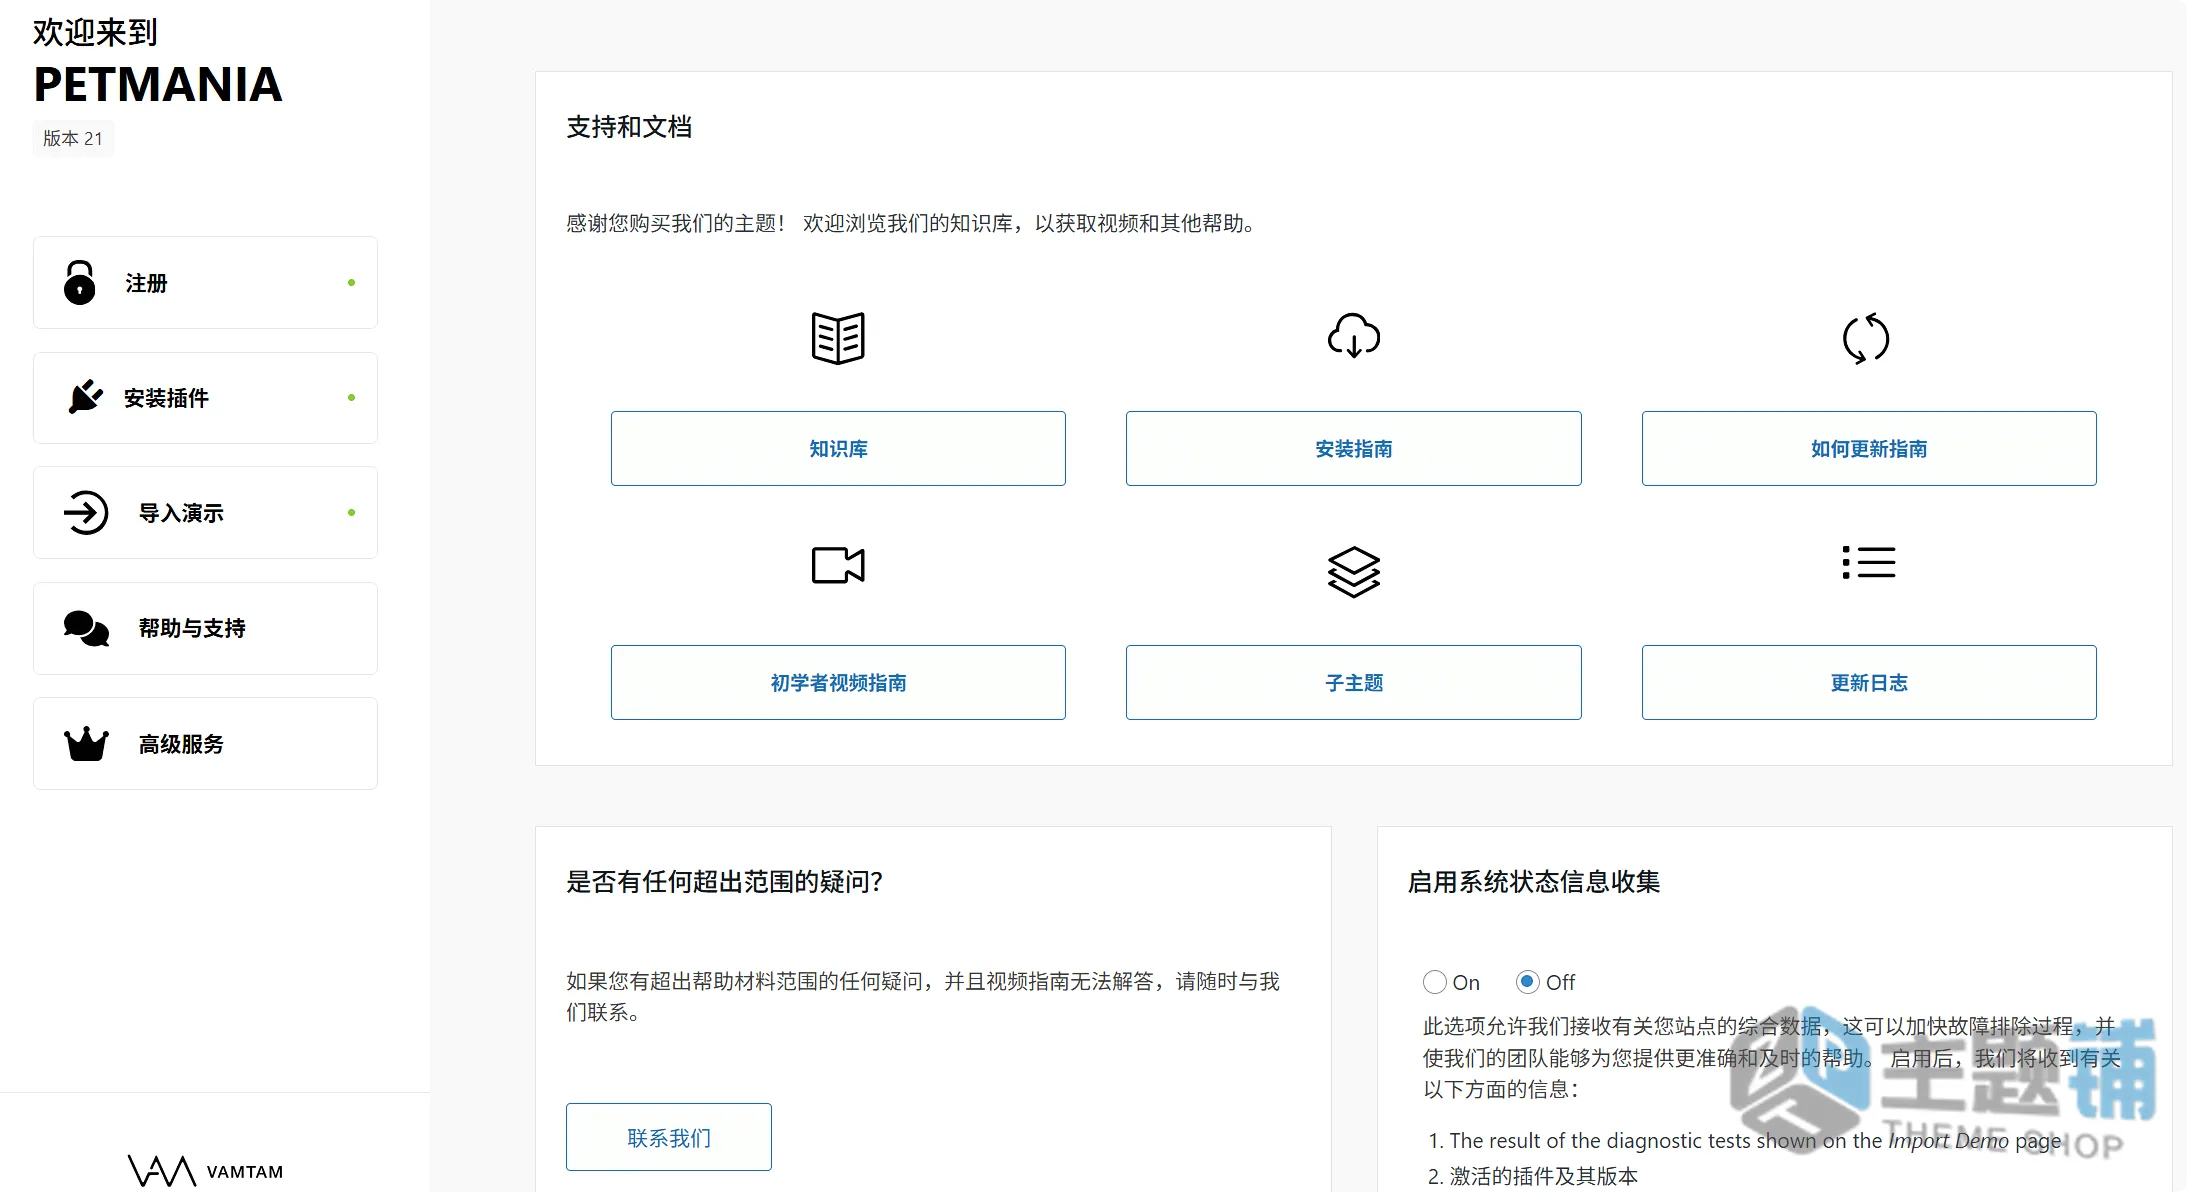Click the video camera icon above 初学者视频指南

tap(838, 565)
